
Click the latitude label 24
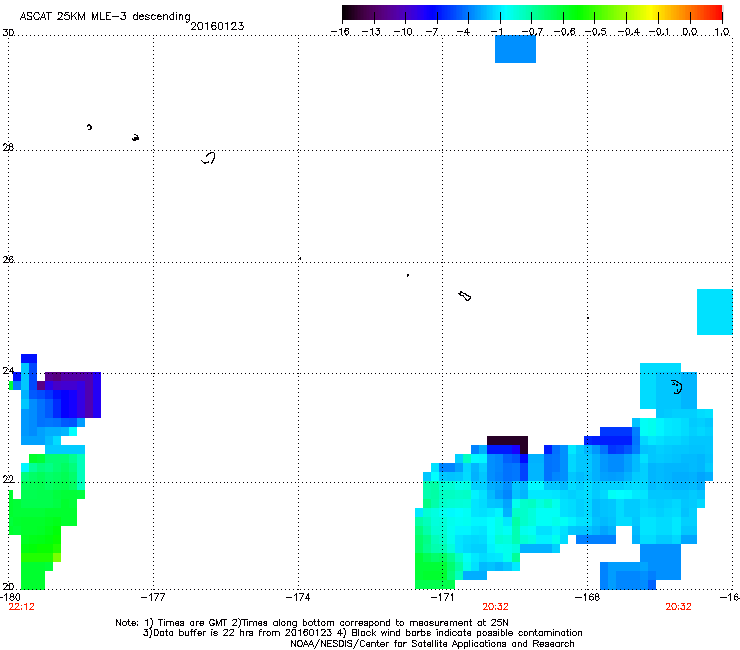[8, 371]
